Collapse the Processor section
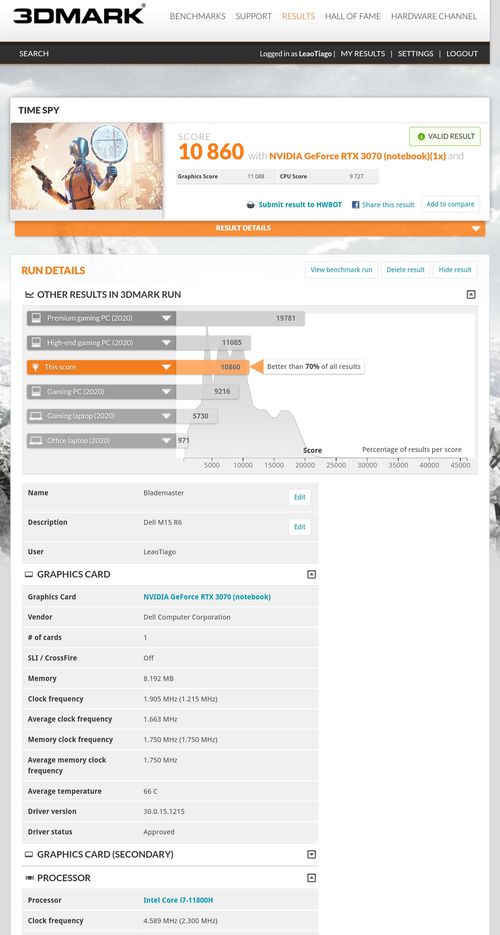The image size is (500, 935). click(x=311, y=878)
